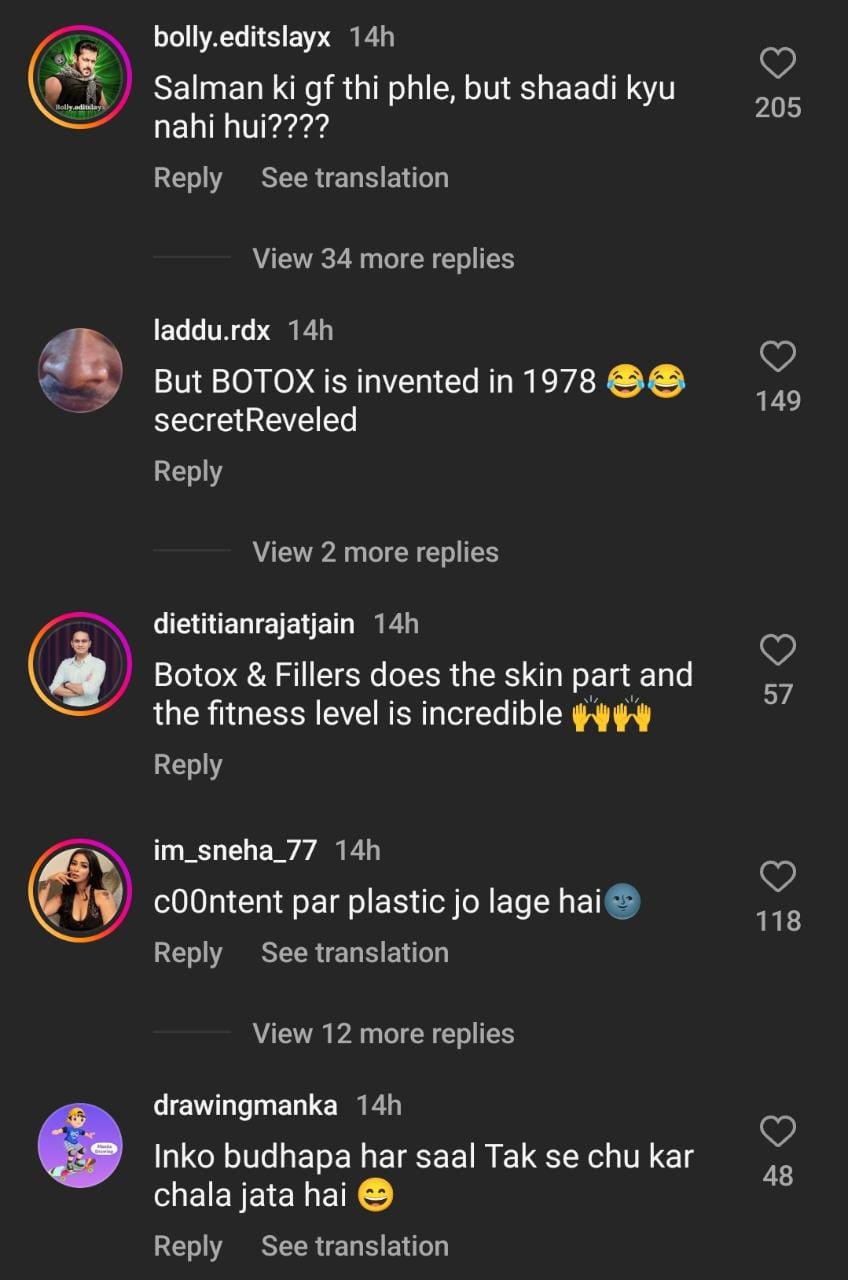Like laddu.rdx's BOTOX comment

778,358
